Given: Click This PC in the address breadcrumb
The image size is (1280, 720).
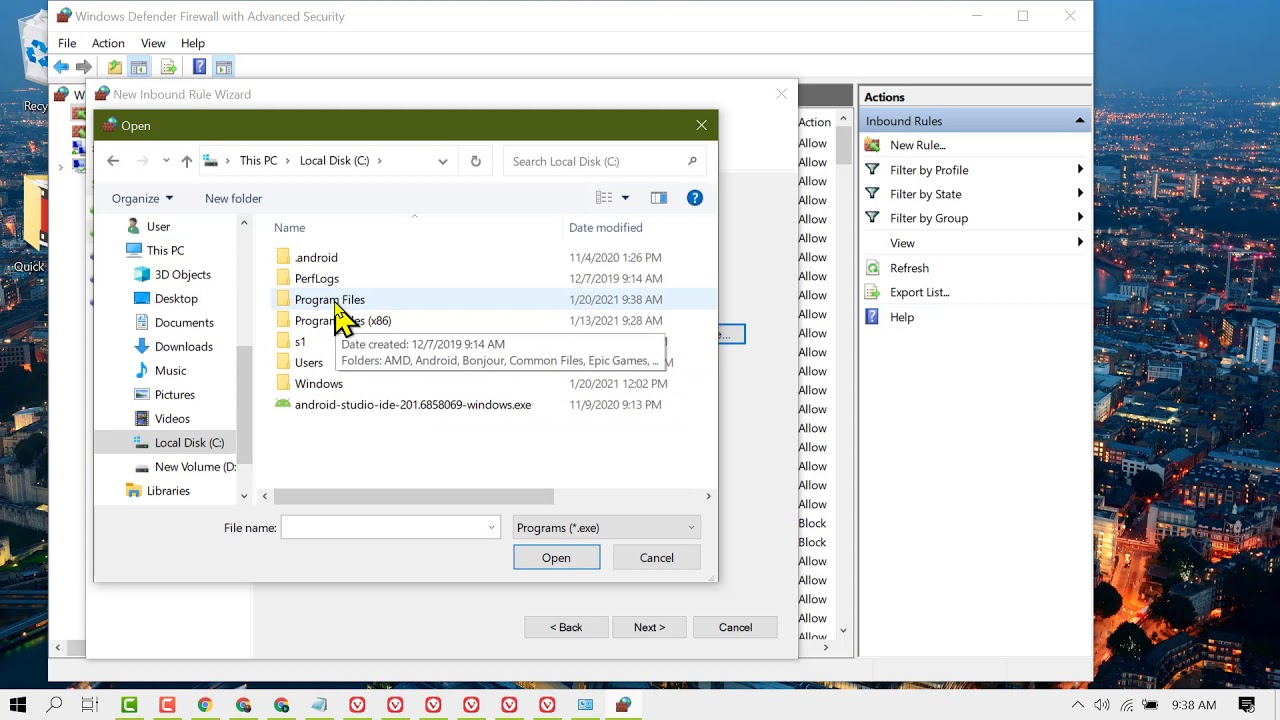Looking at the screenshot, I should pos(258,161).
